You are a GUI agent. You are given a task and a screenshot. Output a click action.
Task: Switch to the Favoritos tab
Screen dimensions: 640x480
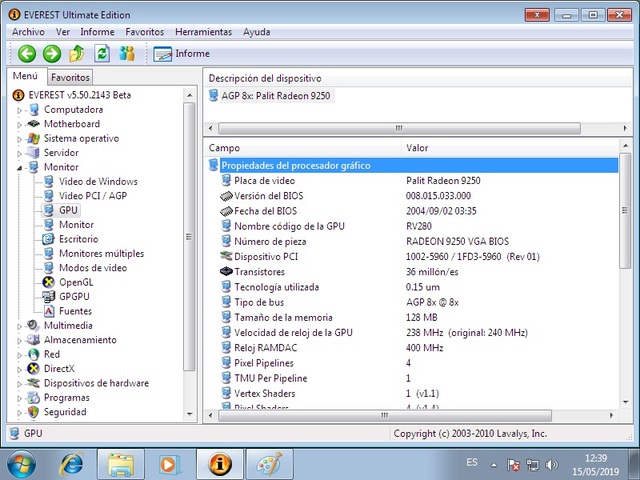tap(70, 77)
